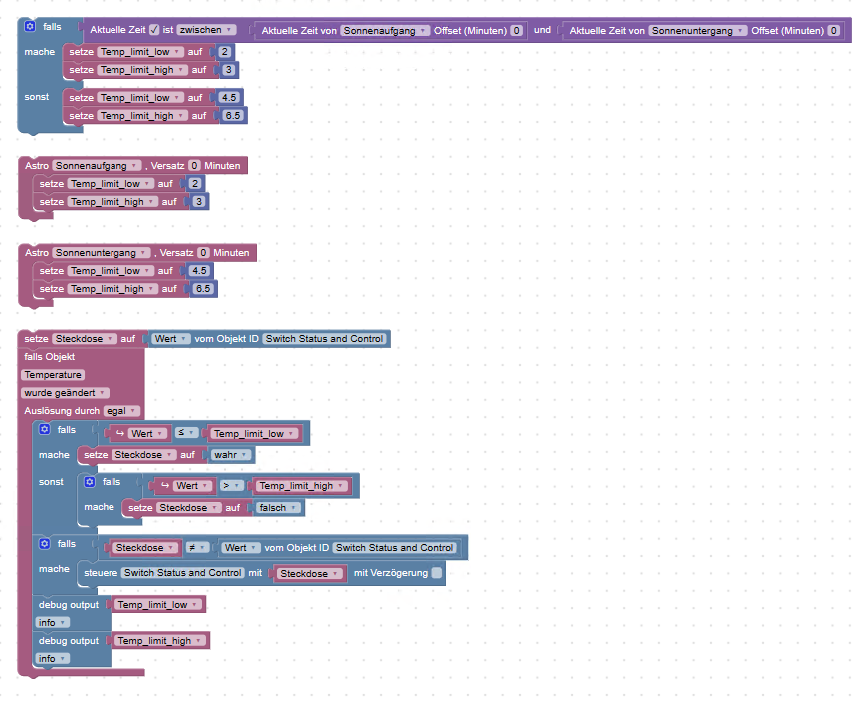Edit Versatz field in Astro Sonnenuntergang block

[203, 253]
